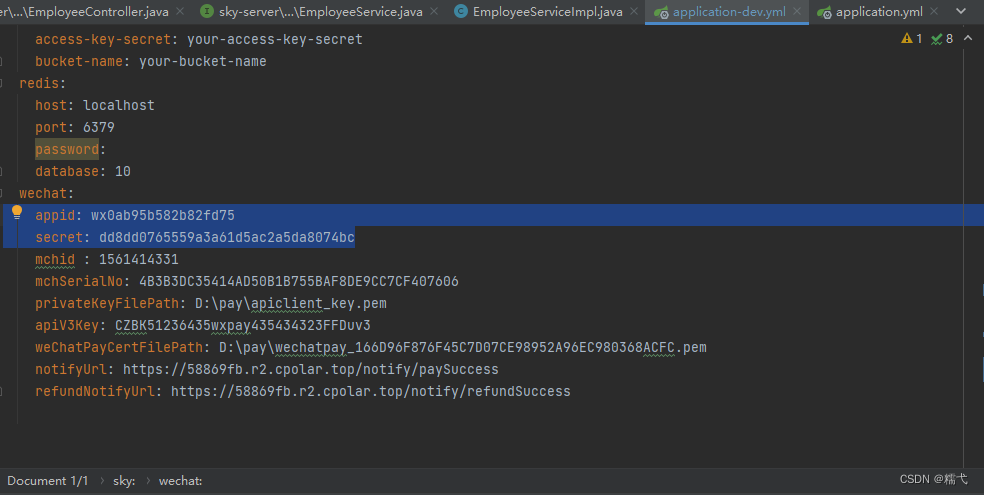This screenshot has height=495, width=984.
Task: Click the interface icon on EmployeeService.java tab
Action: pos(206,11)
